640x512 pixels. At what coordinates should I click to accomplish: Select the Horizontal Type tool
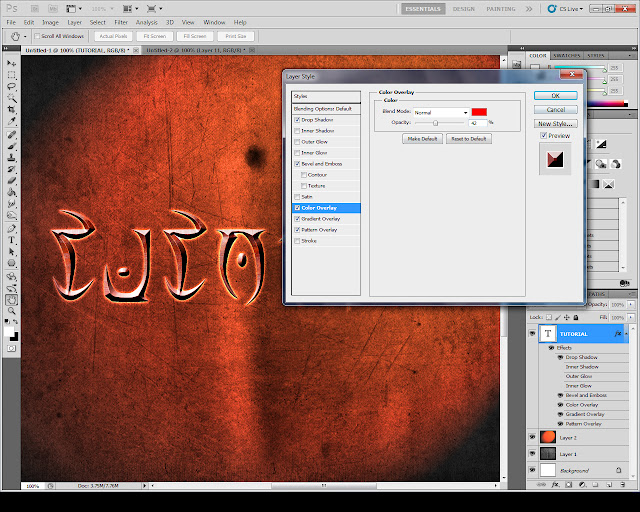[x=11, y=240]
